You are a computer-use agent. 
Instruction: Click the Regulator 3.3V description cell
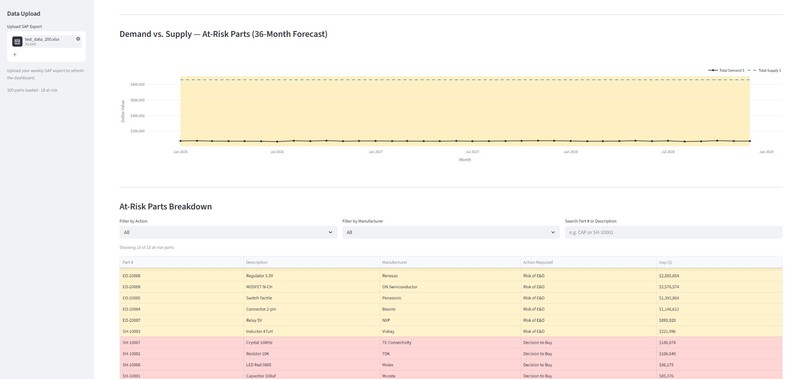coord(312,276)
